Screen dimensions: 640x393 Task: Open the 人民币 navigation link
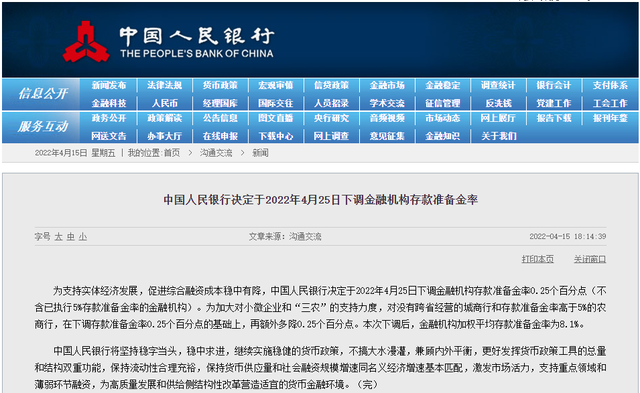click(x=164, y=103)
